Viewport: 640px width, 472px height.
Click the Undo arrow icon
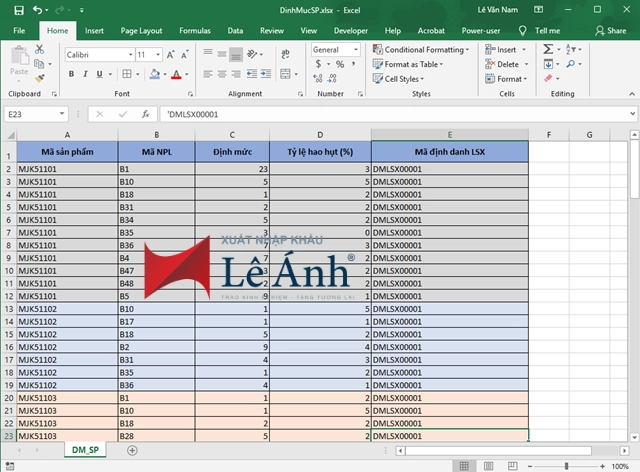(x=36, y=10)
